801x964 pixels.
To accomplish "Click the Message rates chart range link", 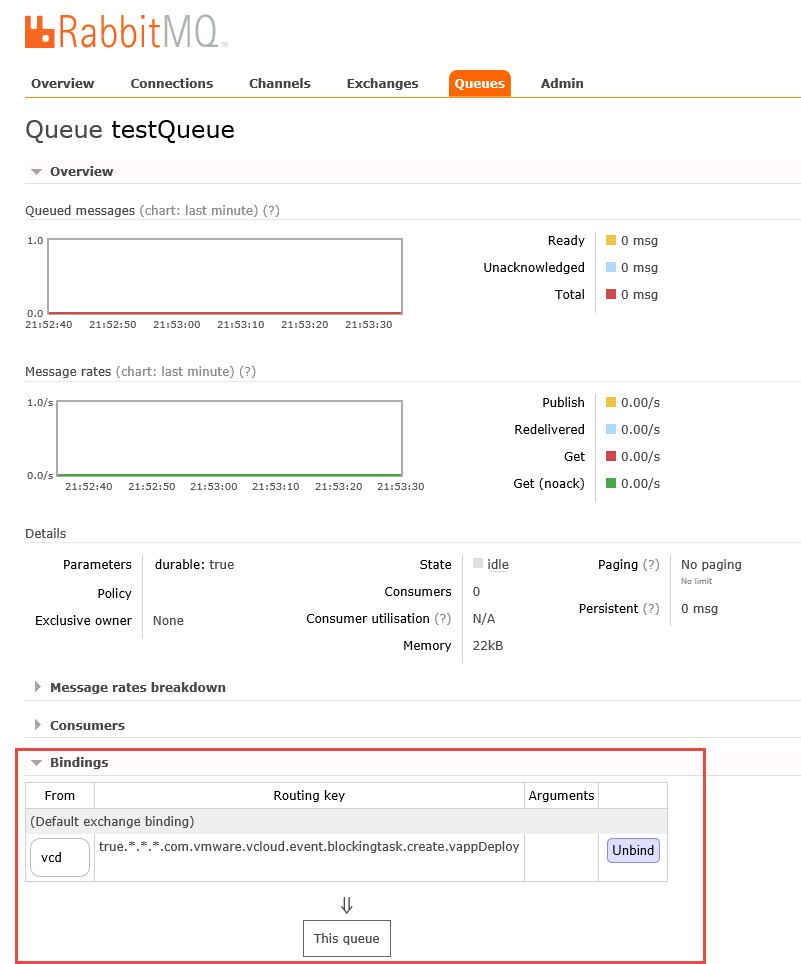I will [x=175, y=371].
